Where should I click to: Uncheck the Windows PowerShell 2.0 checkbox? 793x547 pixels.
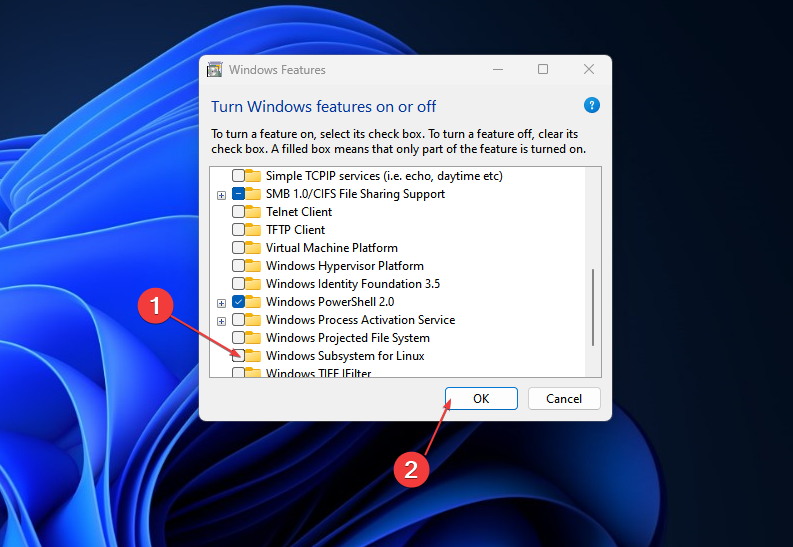pyautogui.click(x=238, y=302)
